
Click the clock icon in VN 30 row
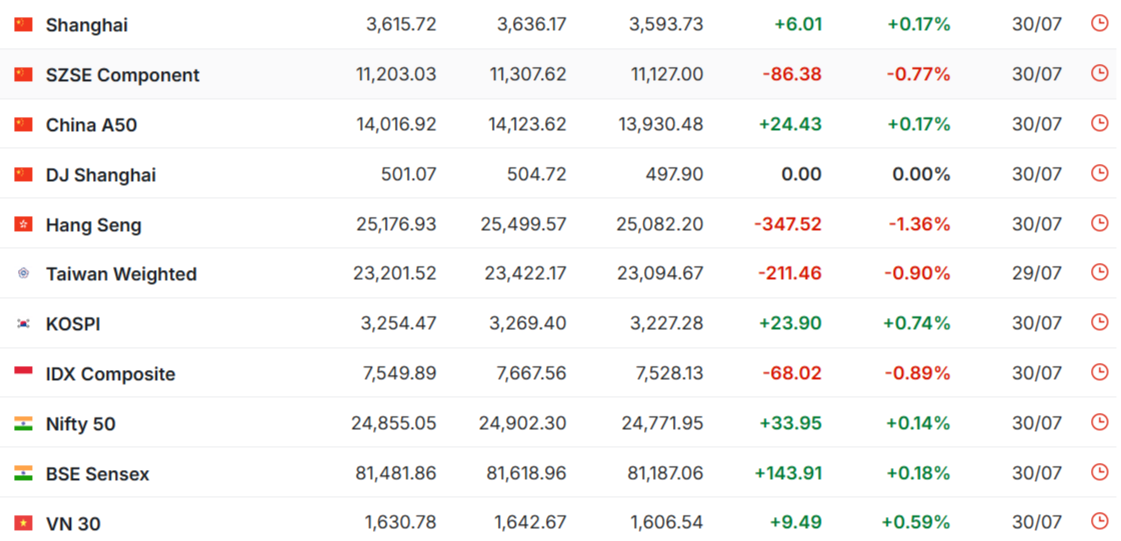(1099, 522)
